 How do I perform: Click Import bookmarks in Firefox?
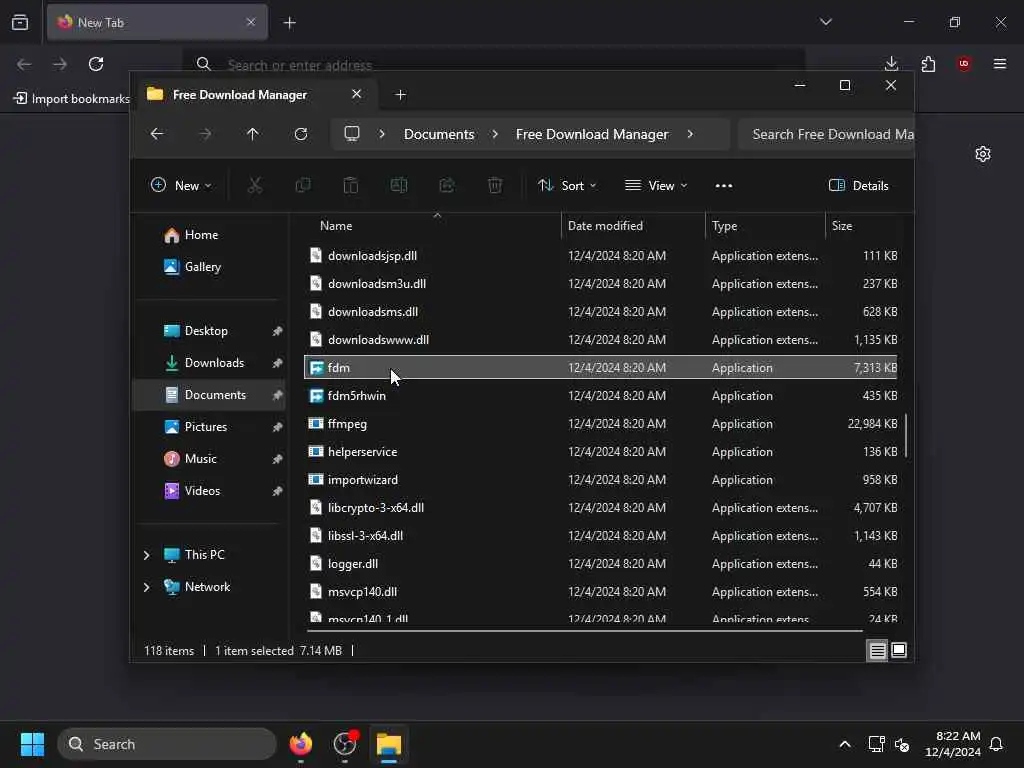(72, 99)
